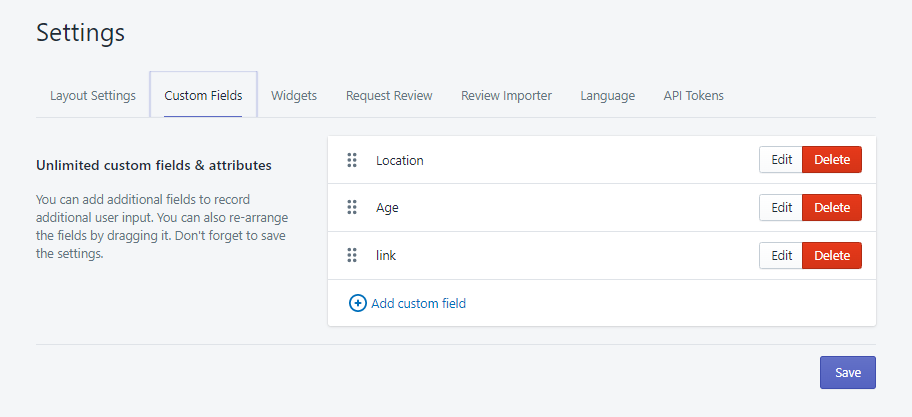The width and height of the screenshot is (912, 417).
Task: Click the plus circle icon to add field
Action: [357, 303]
